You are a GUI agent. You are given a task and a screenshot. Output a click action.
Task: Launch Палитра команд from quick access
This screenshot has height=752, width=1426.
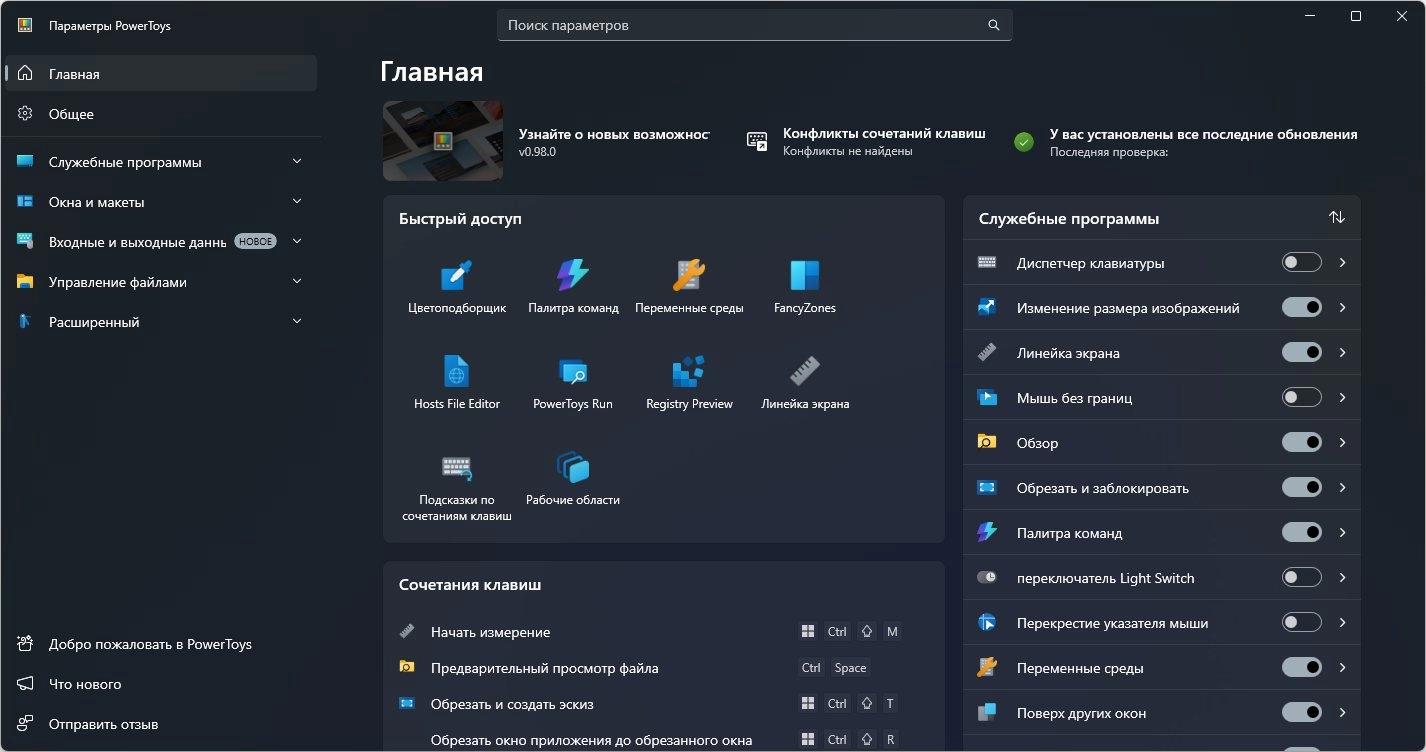(x=573, y=275)
